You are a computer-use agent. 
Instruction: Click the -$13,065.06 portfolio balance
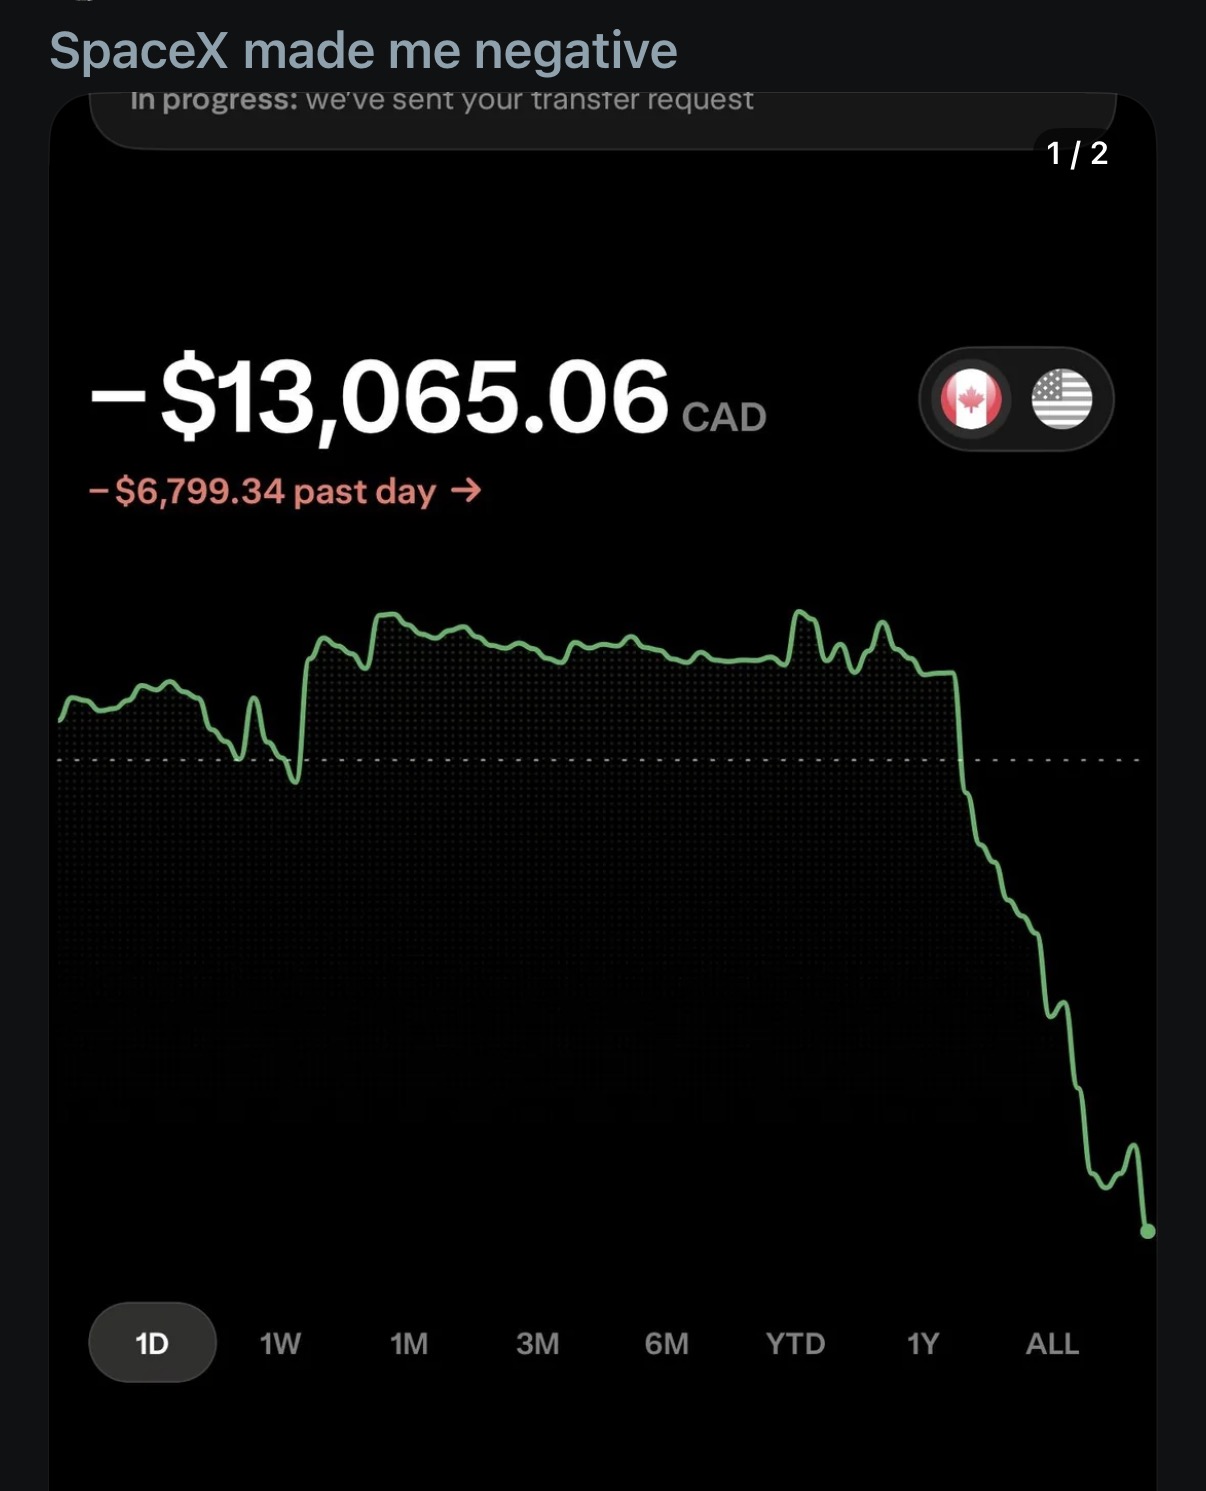(380, 398)
